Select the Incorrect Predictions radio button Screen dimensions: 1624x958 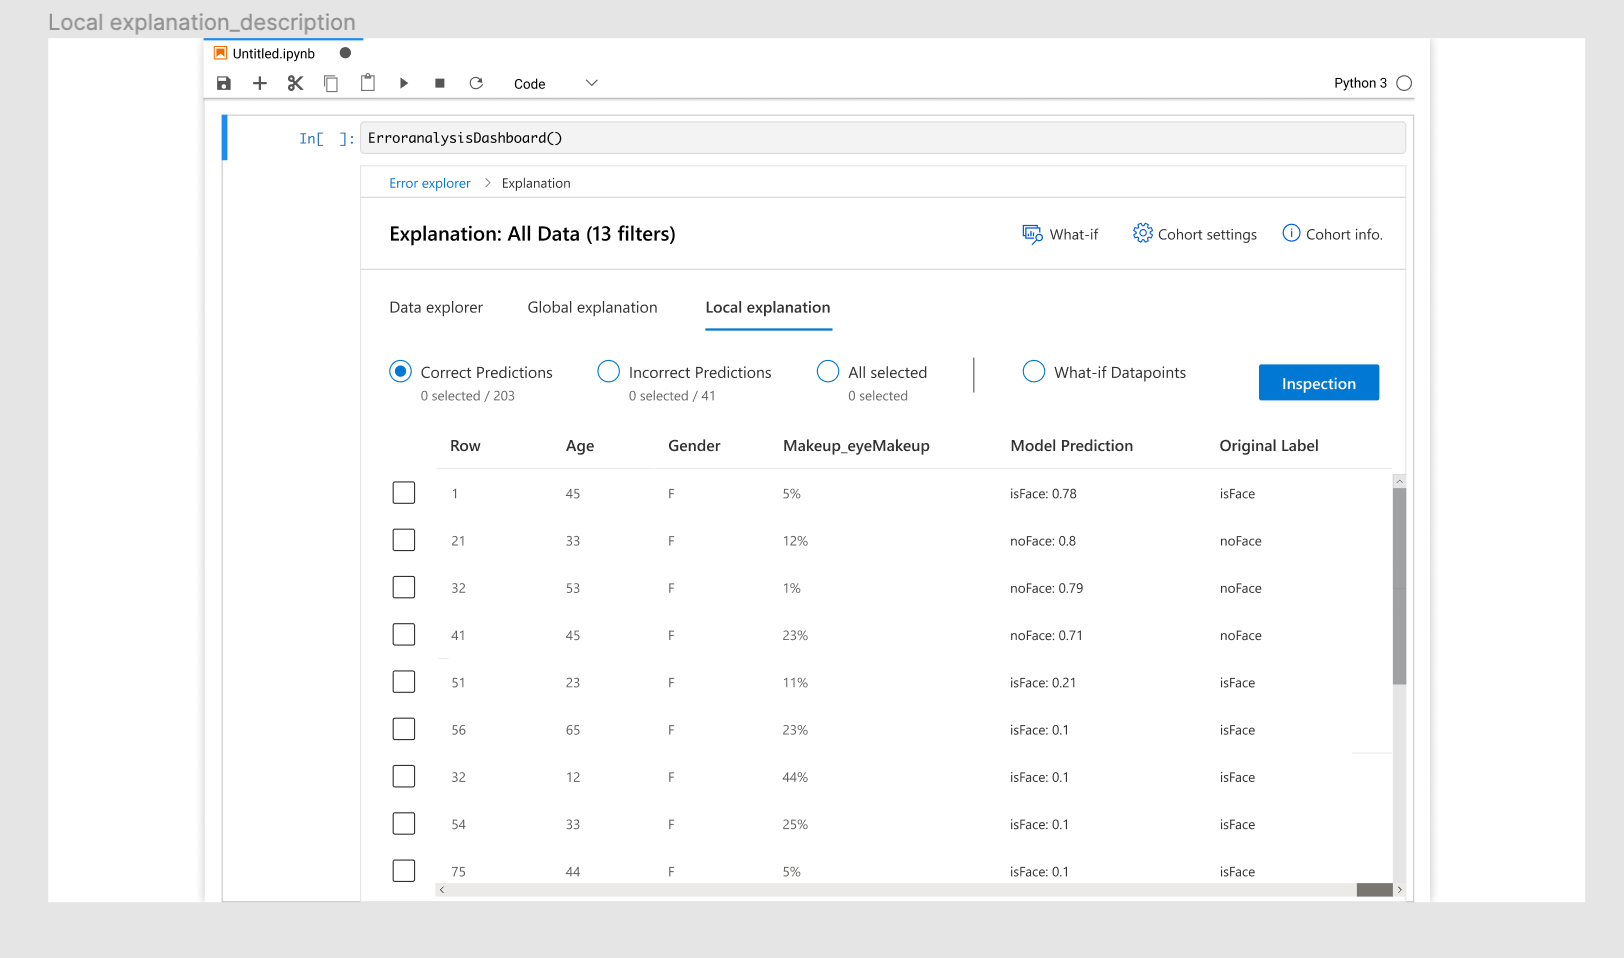pos(608,371)
